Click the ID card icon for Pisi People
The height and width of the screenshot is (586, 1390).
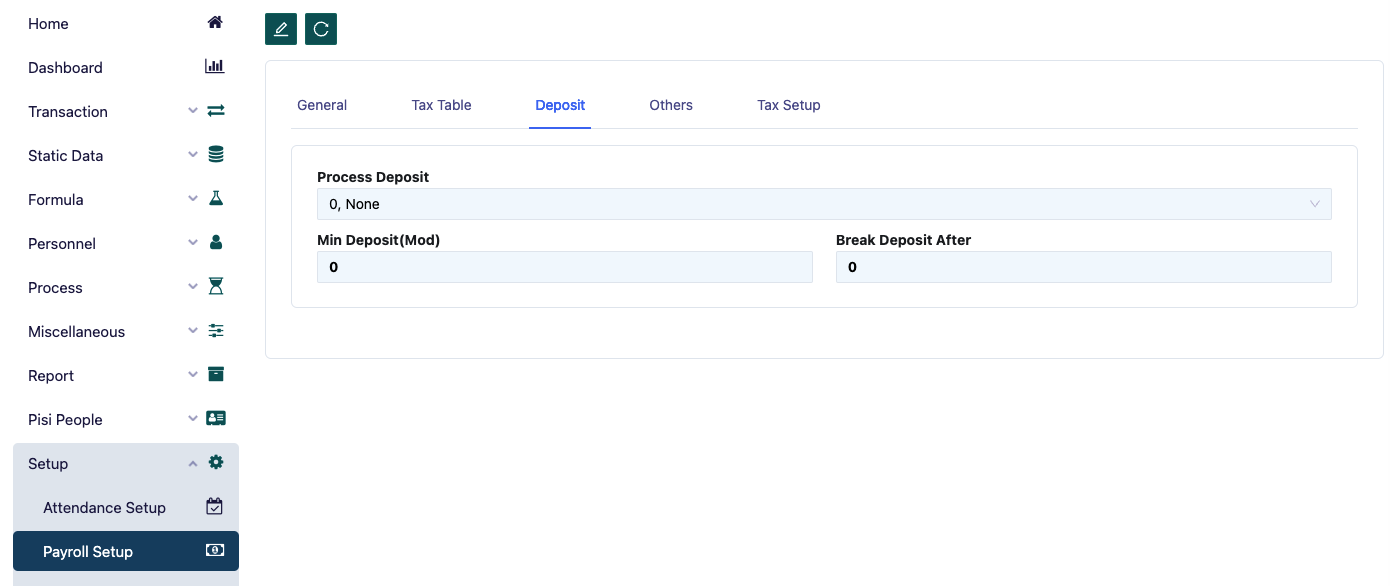[x=215, y=419]
